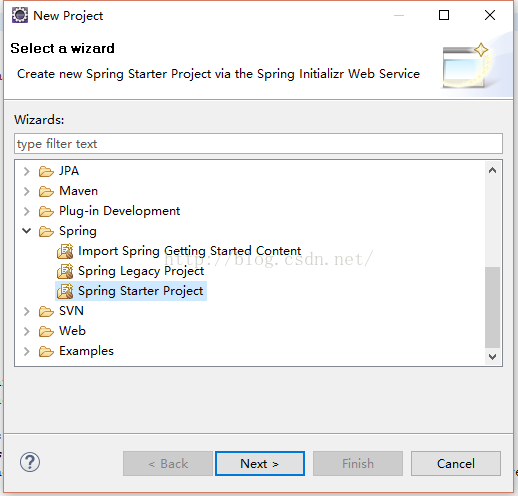Image resolution: width=518 pixels, height=496 pixels.
Task: Focus the type filter text field
Action: click(258, 144)
